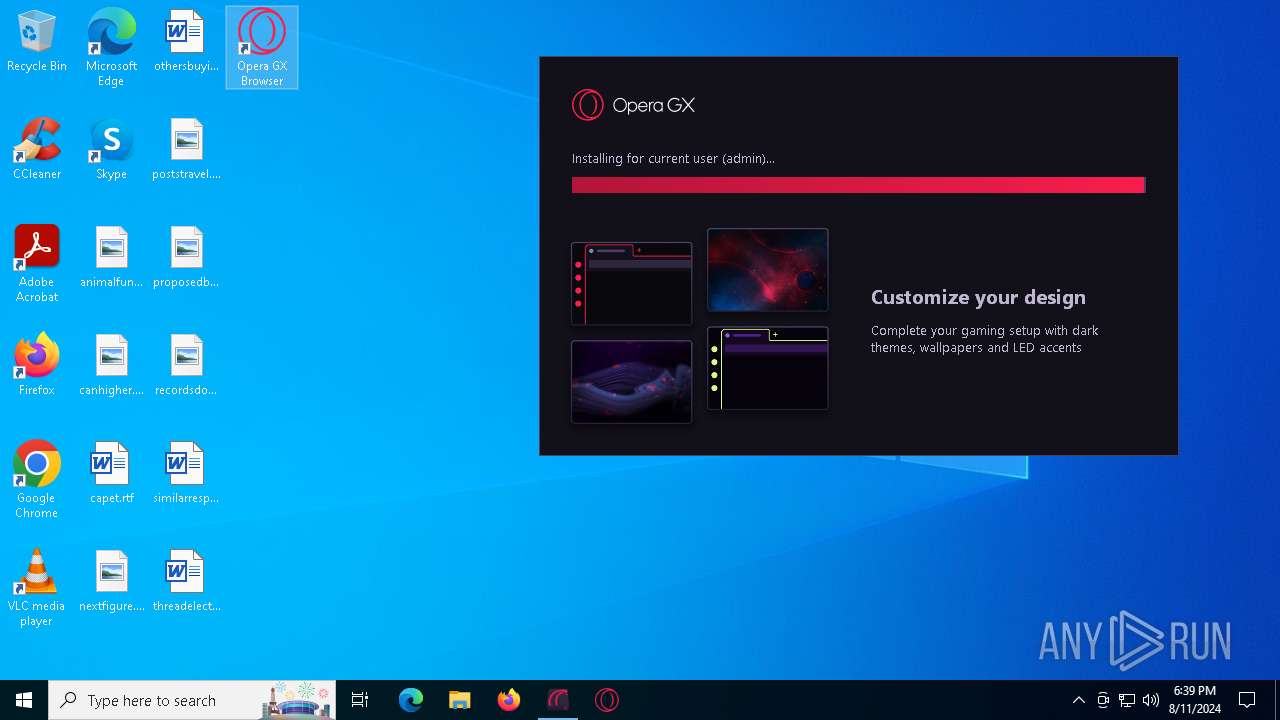1280x720 pixels.
Task: Open Firefox from the taskbar
Action: click(x=509, y=700)
